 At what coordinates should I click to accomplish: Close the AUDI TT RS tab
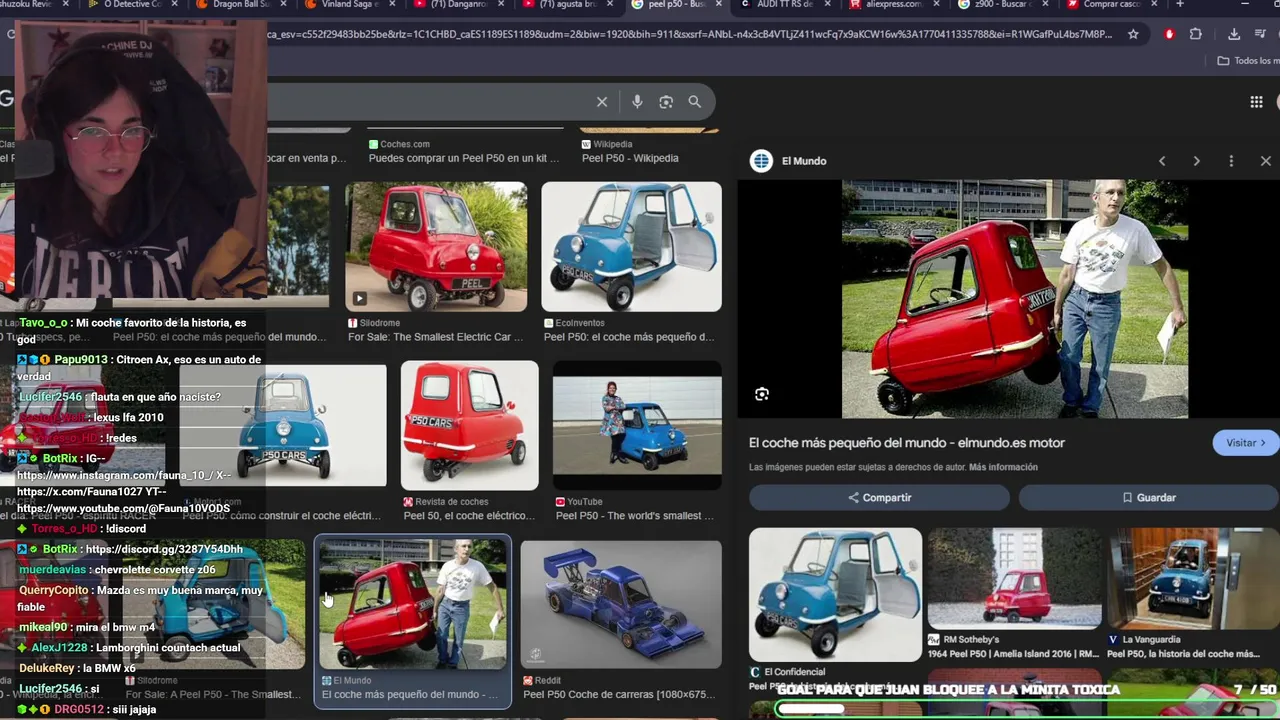point(827,5)
